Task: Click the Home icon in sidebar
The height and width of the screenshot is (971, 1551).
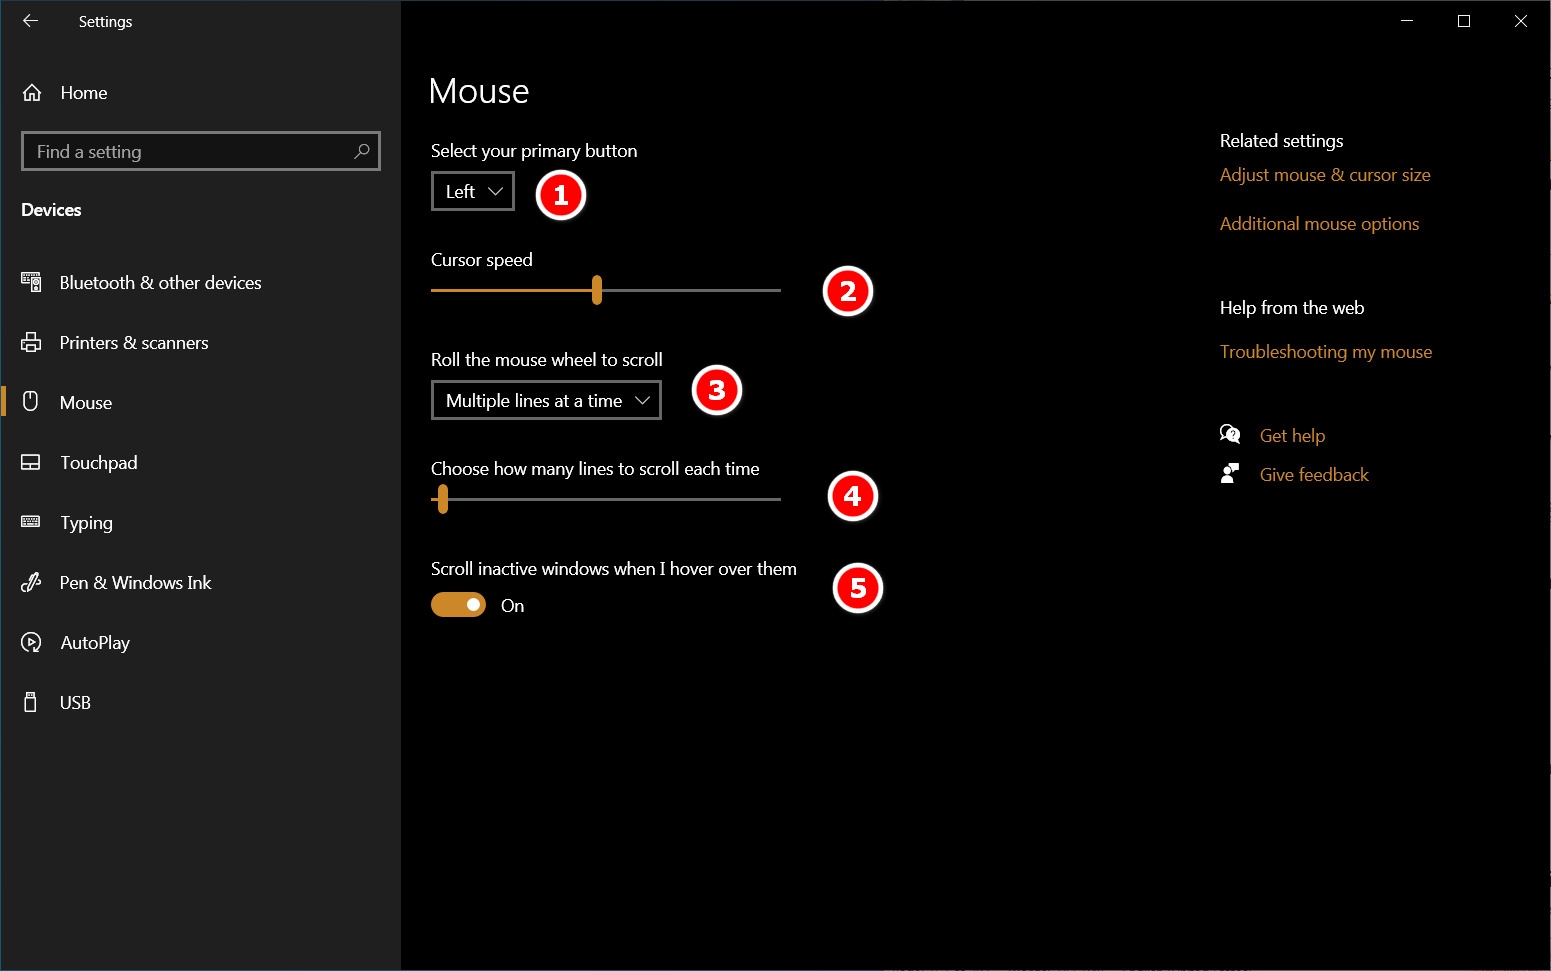Action: point(32,93)
